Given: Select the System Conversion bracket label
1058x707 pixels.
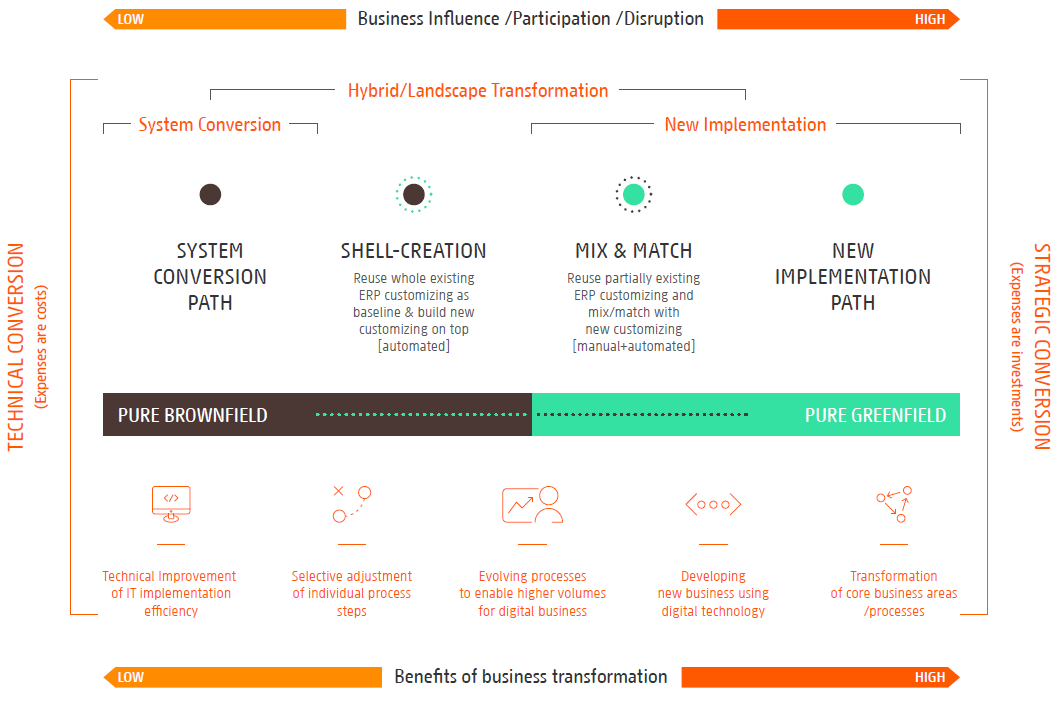Looking at the screenshot, I should coord(210,125).
